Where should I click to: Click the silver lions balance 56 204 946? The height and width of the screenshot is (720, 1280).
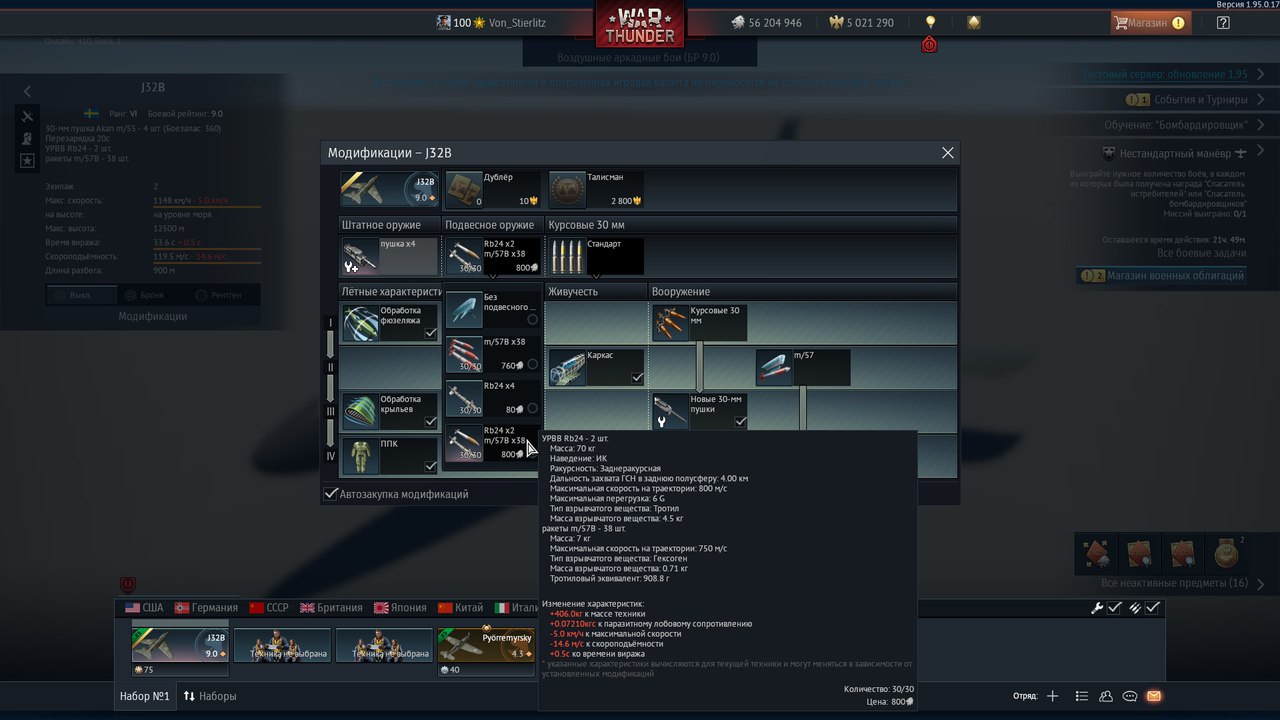coord(765,22)
